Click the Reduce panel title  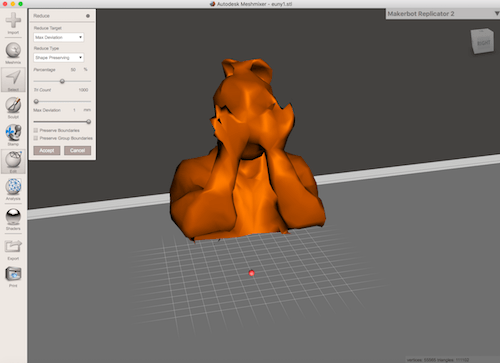click(x=41, y=16)
